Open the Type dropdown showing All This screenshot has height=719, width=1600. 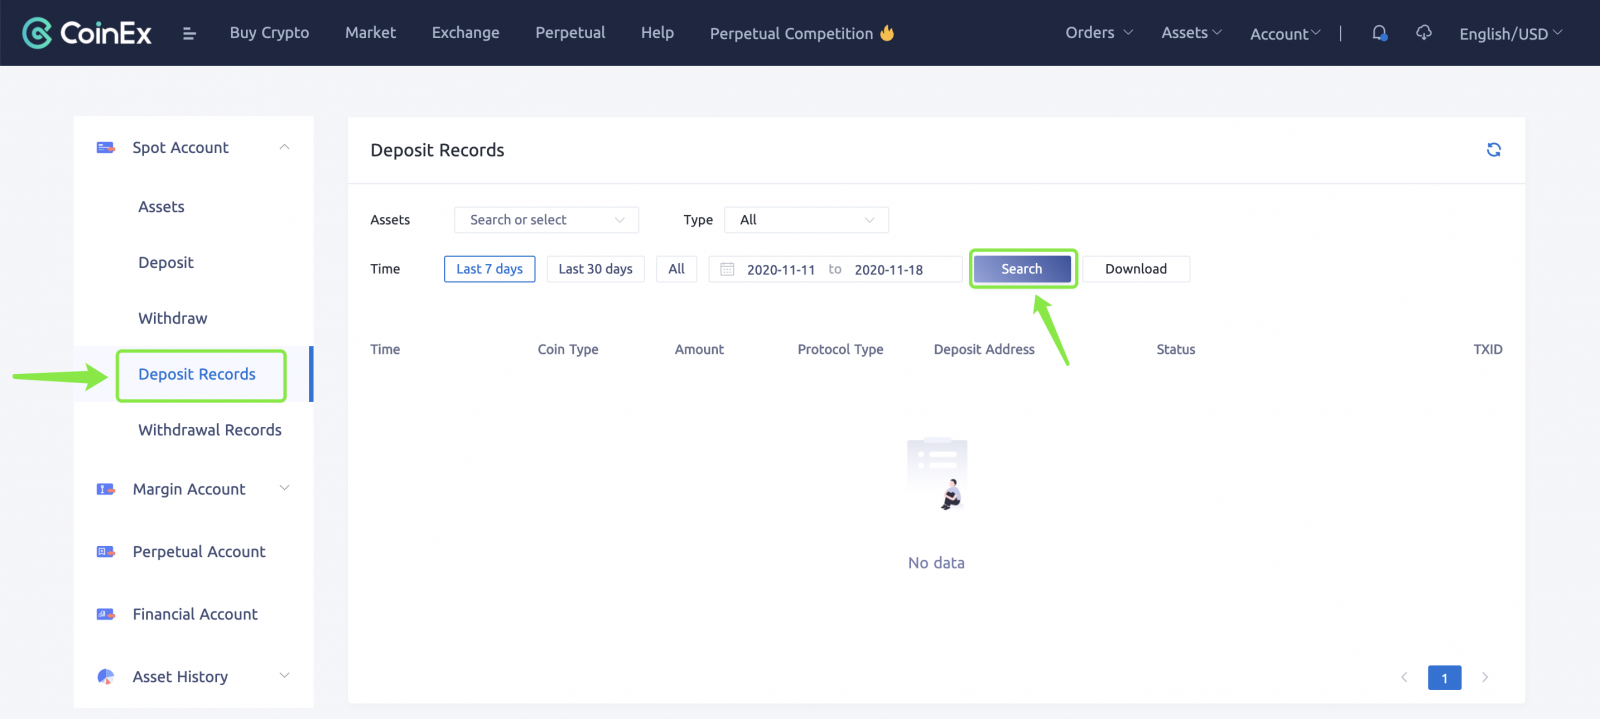tap(806, 220)
